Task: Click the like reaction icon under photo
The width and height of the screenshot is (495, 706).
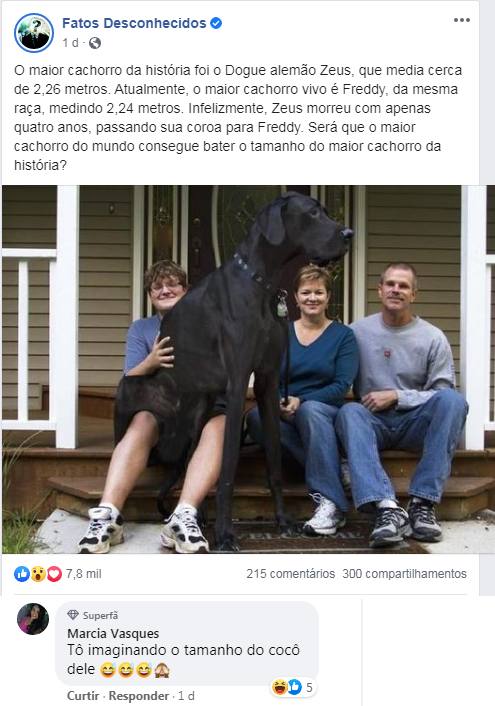Action: coord(22,574)
